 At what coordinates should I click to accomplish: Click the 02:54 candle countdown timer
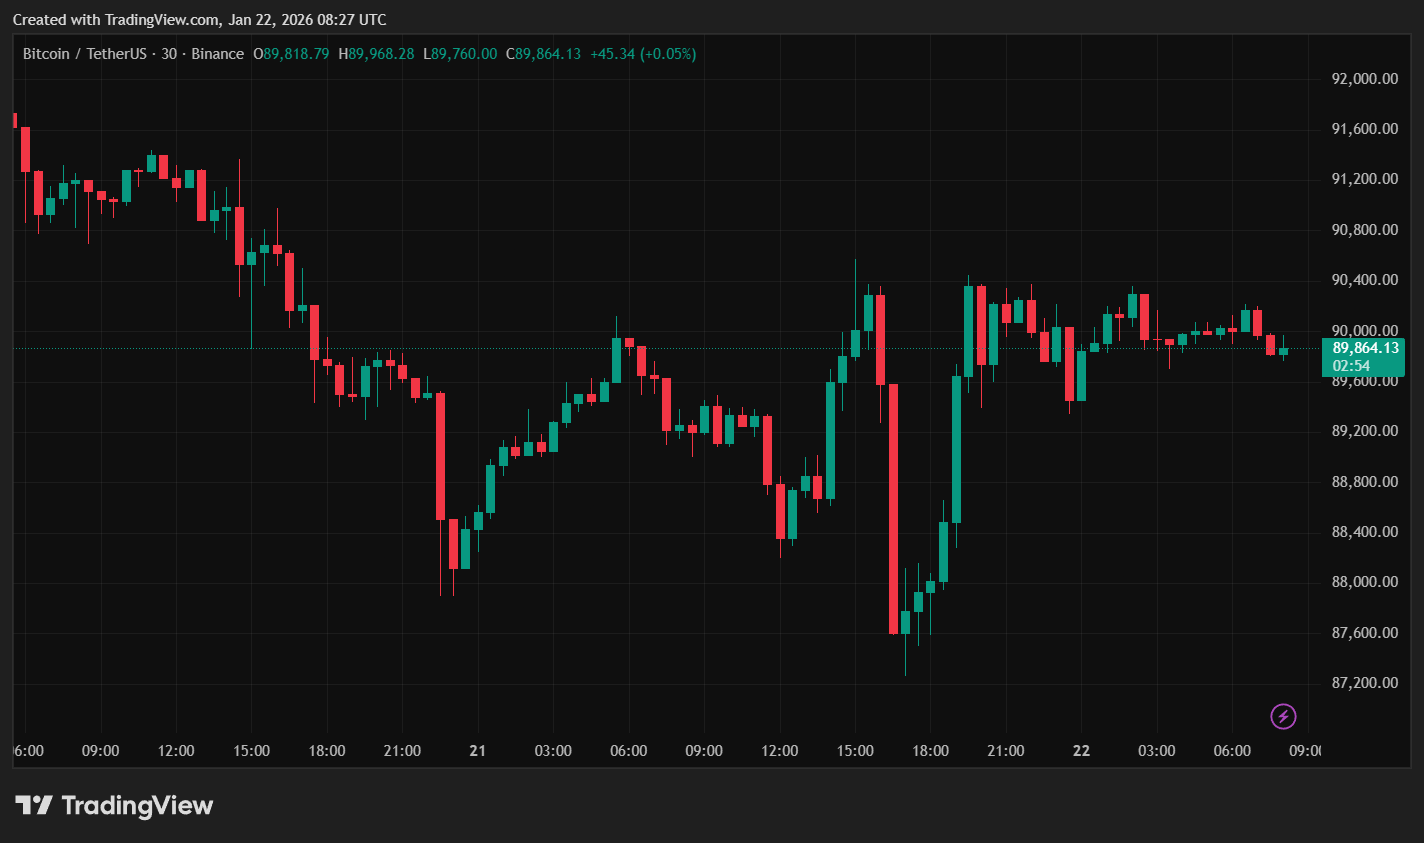coord(1352,366)
